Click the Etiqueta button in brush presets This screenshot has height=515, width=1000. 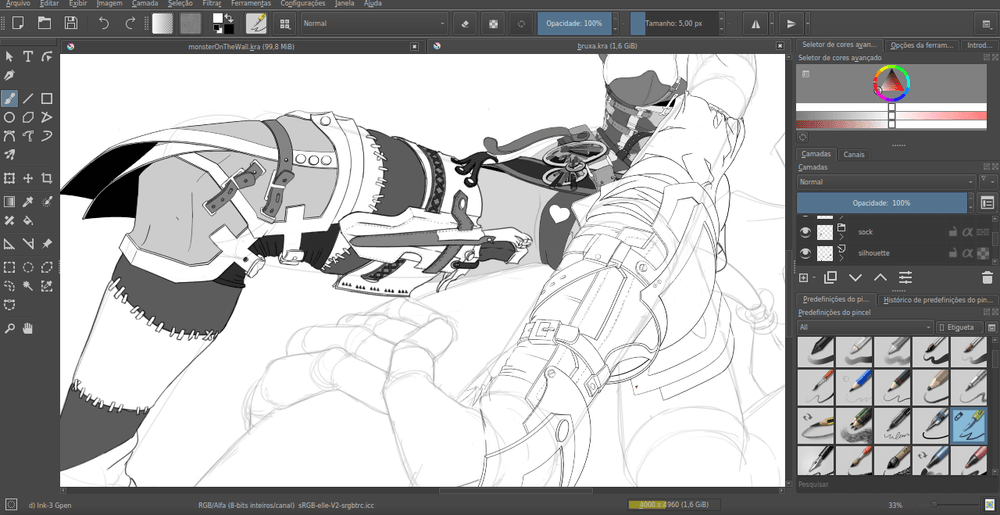tap(960, 327)
